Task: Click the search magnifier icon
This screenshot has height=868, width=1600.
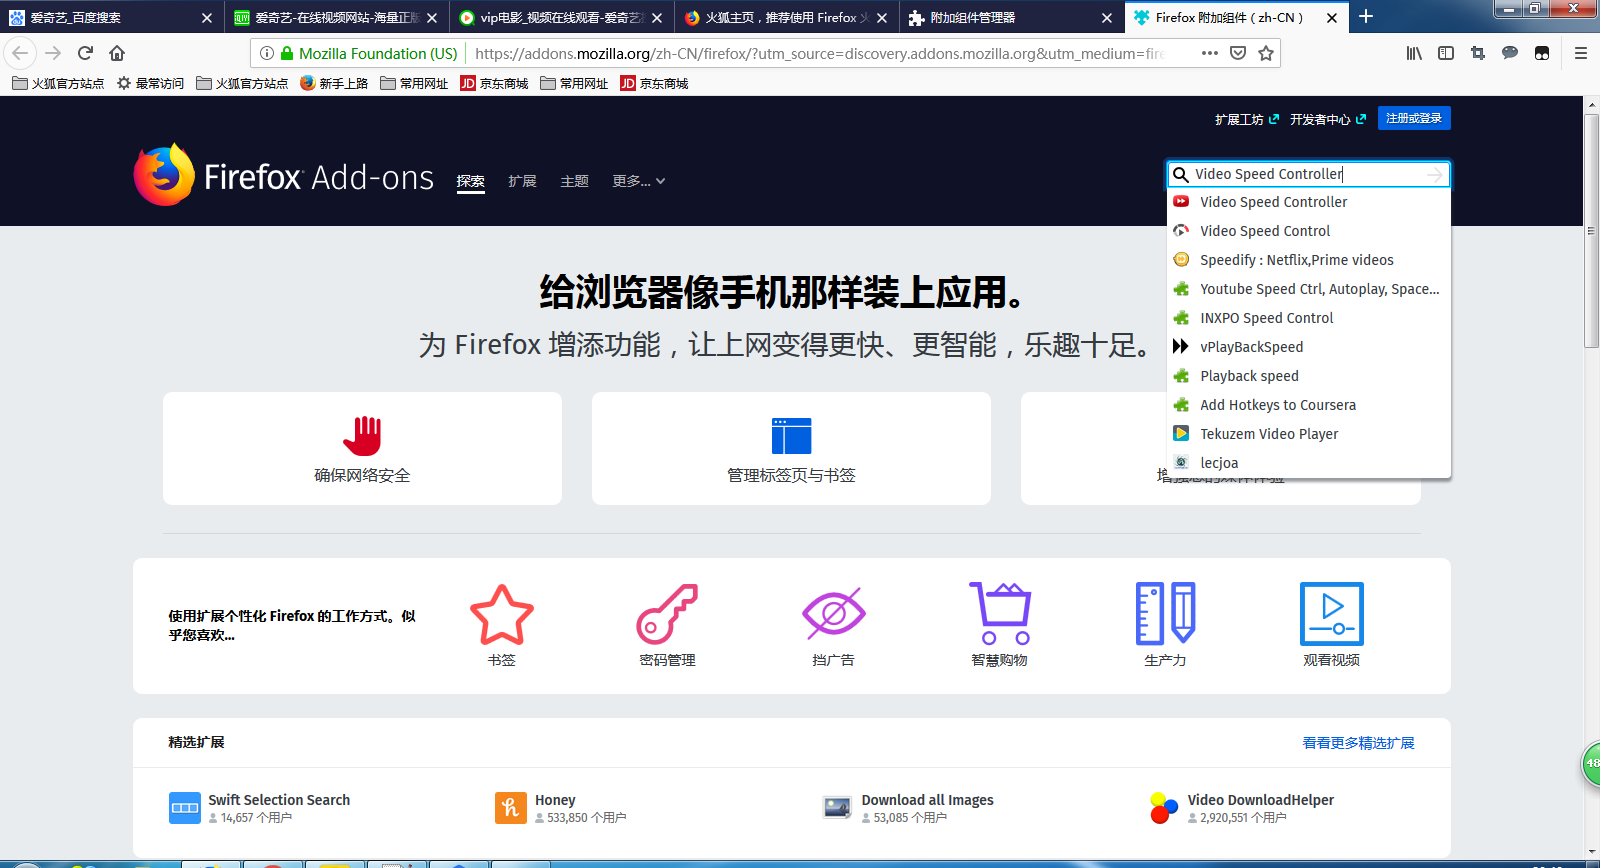Action: tap(1181, 174)
